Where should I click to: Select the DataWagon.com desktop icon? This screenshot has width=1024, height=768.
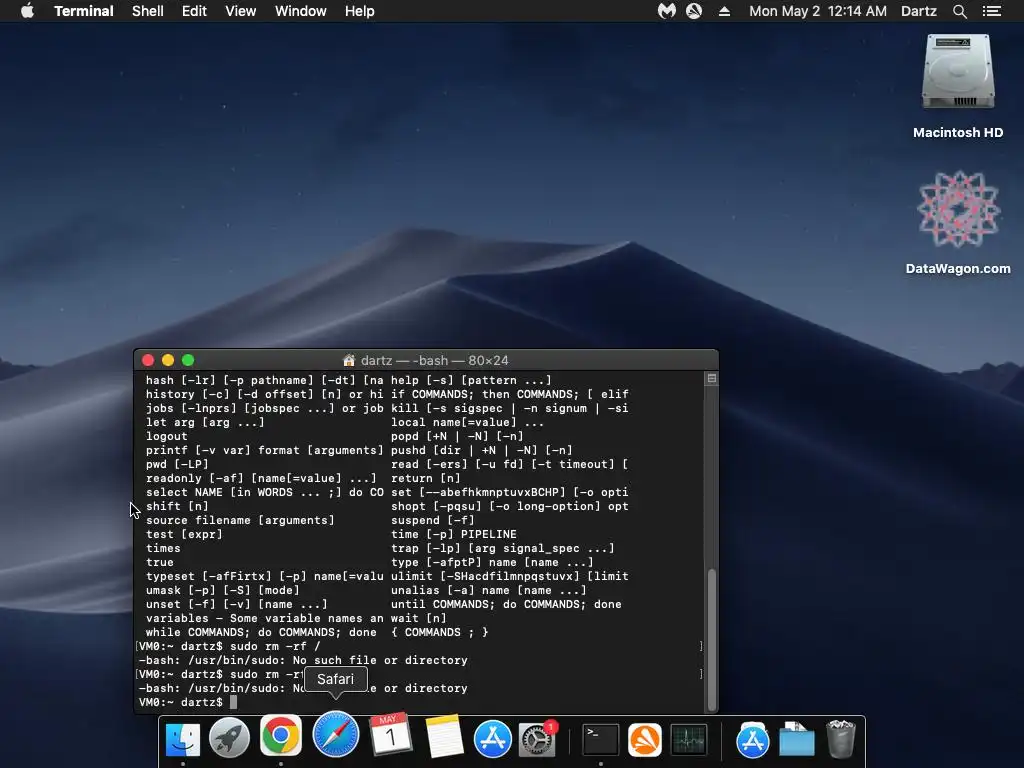click(x=958, y=222)
